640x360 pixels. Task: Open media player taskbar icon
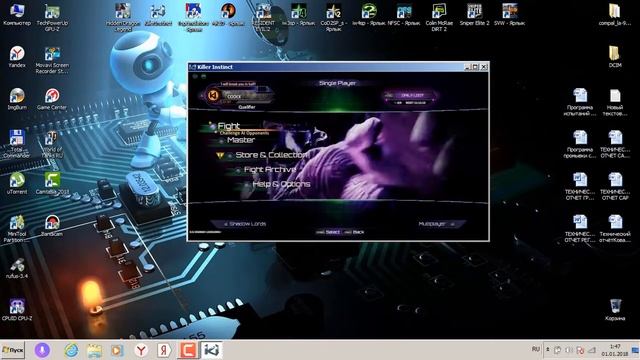click(118, 350)
